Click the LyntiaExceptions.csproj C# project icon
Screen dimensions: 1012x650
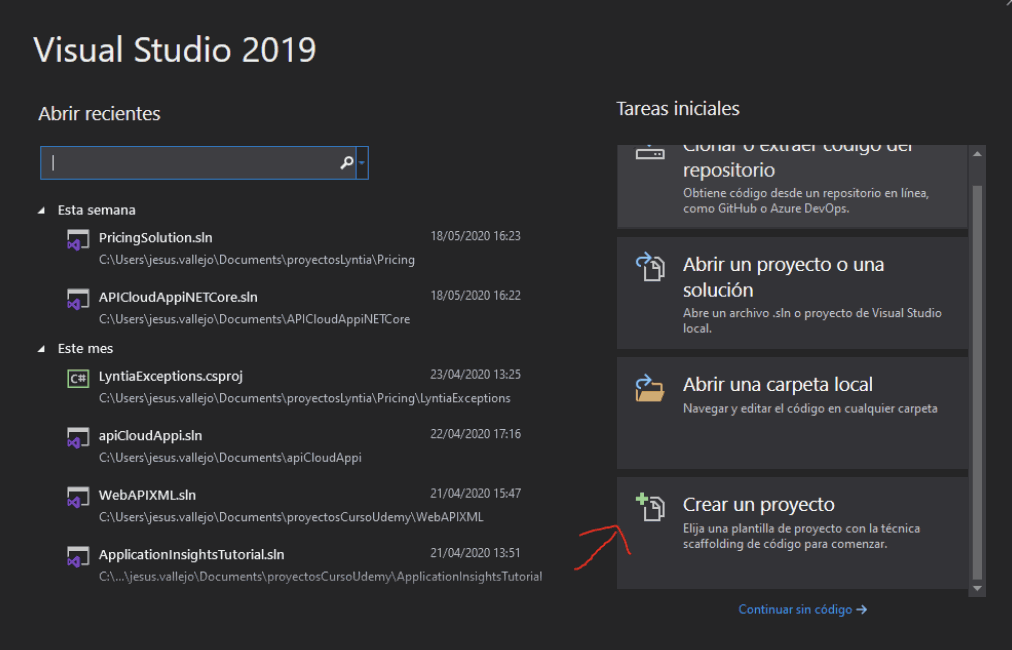point(78,378)
